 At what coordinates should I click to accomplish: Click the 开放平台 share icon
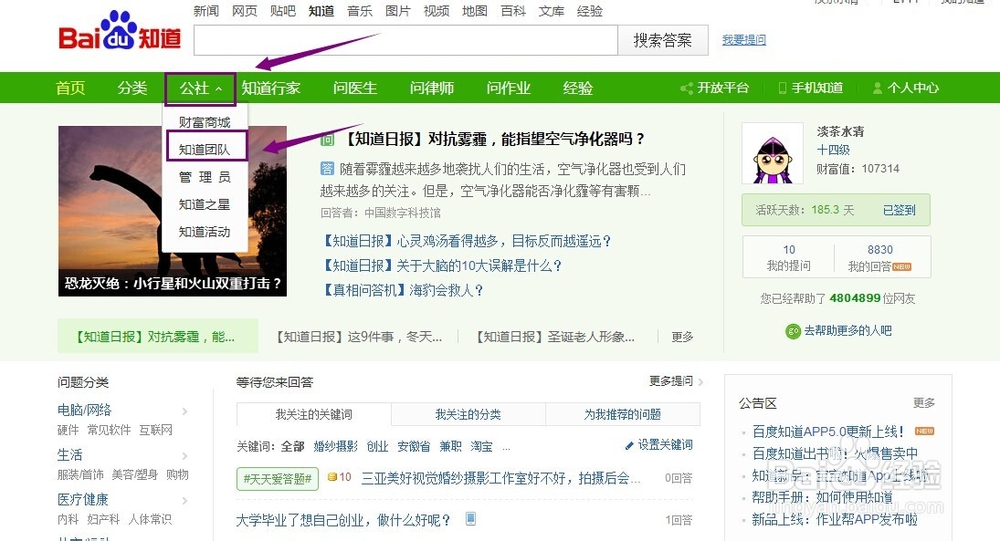click(687, 88)
